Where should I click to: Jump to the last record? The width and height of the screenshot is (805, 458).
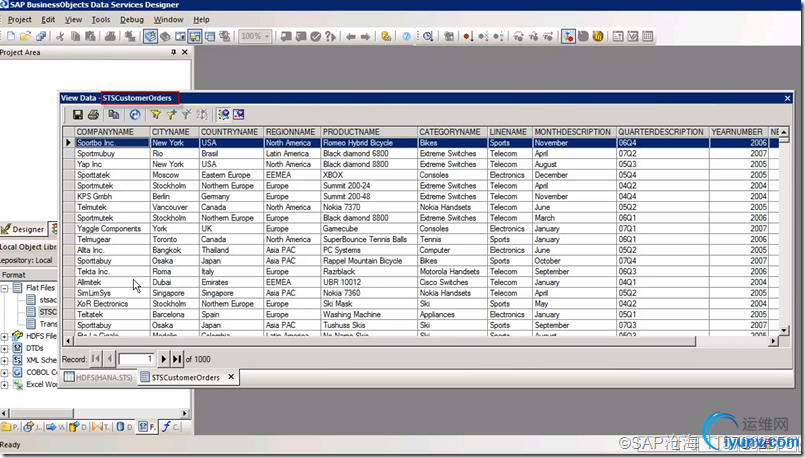177,358
